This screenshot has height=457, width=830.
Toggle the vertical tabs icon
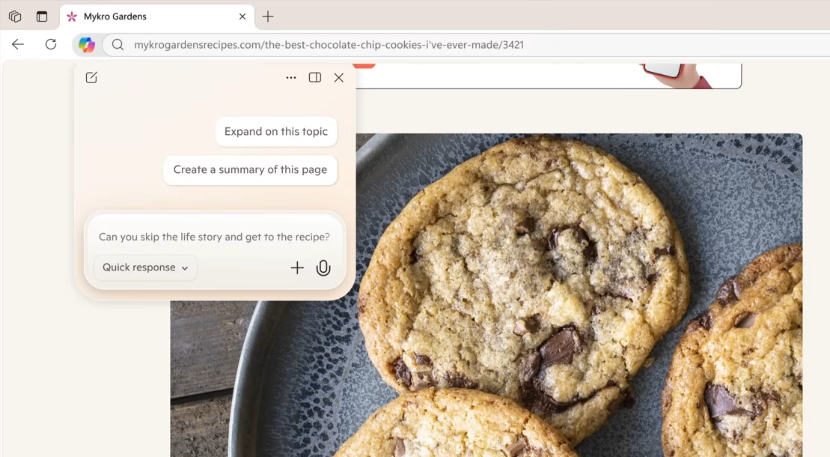(x=42, y=16)
